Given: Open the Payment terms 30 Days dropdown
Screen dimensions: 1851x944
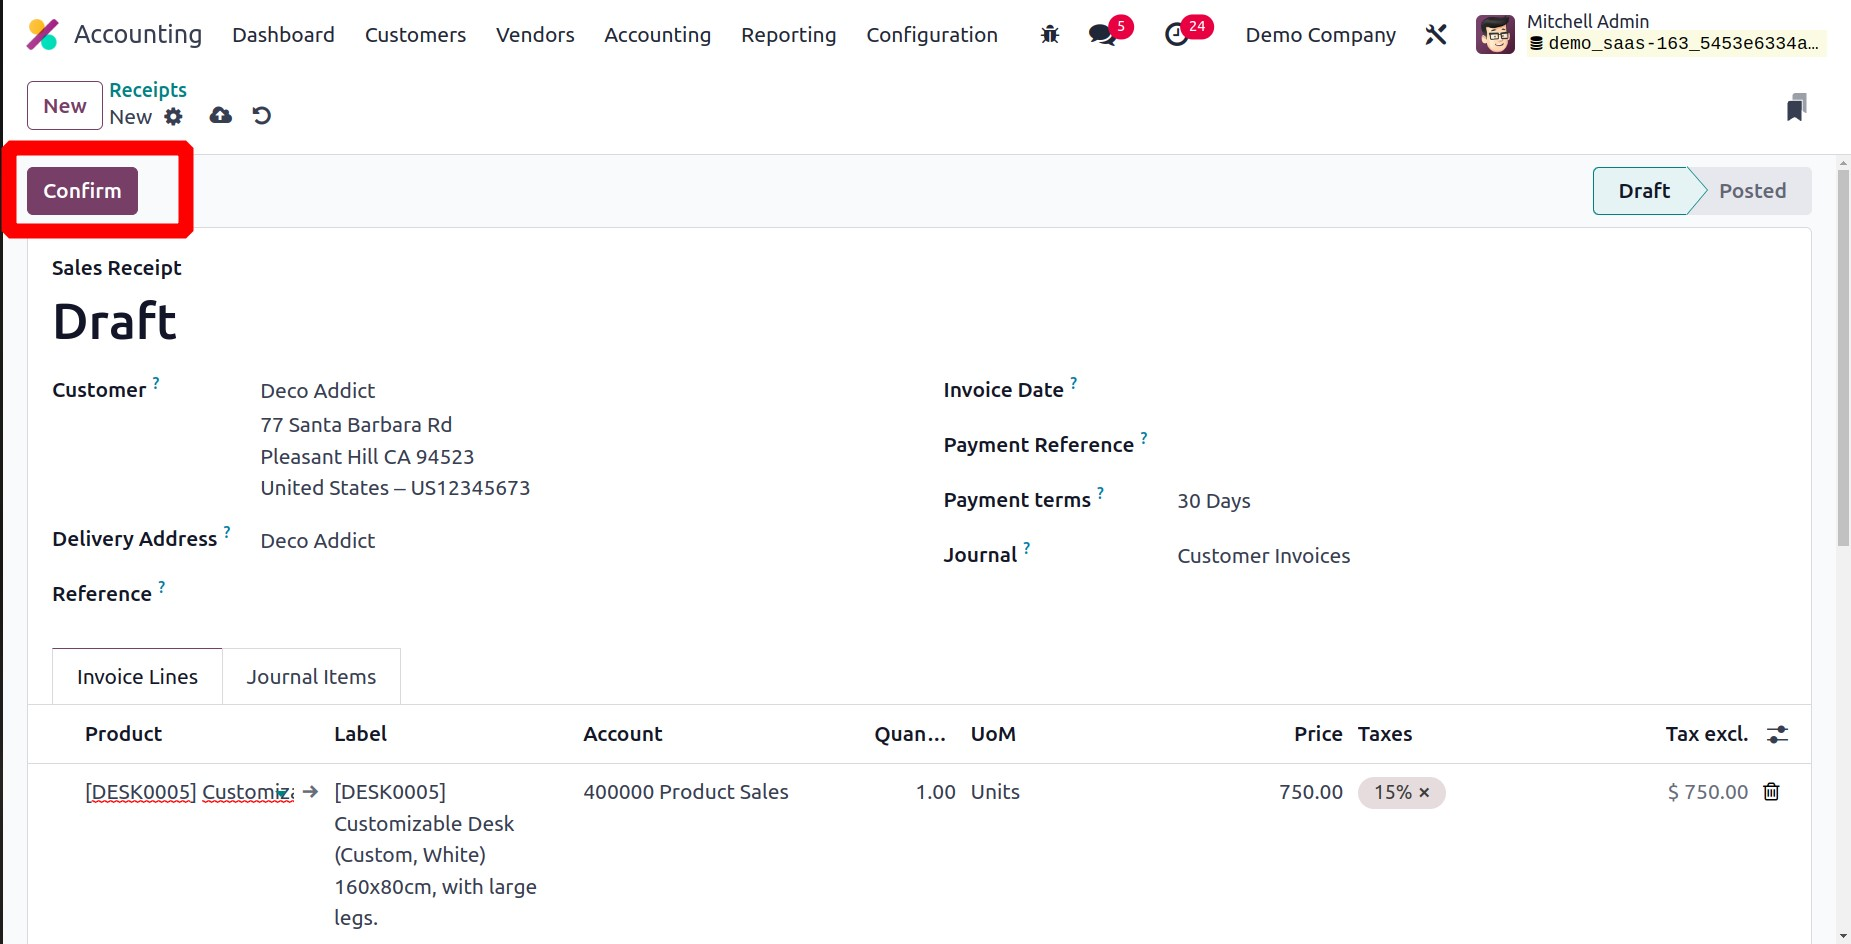Looking at the screenshot, I should (1400, 501).
